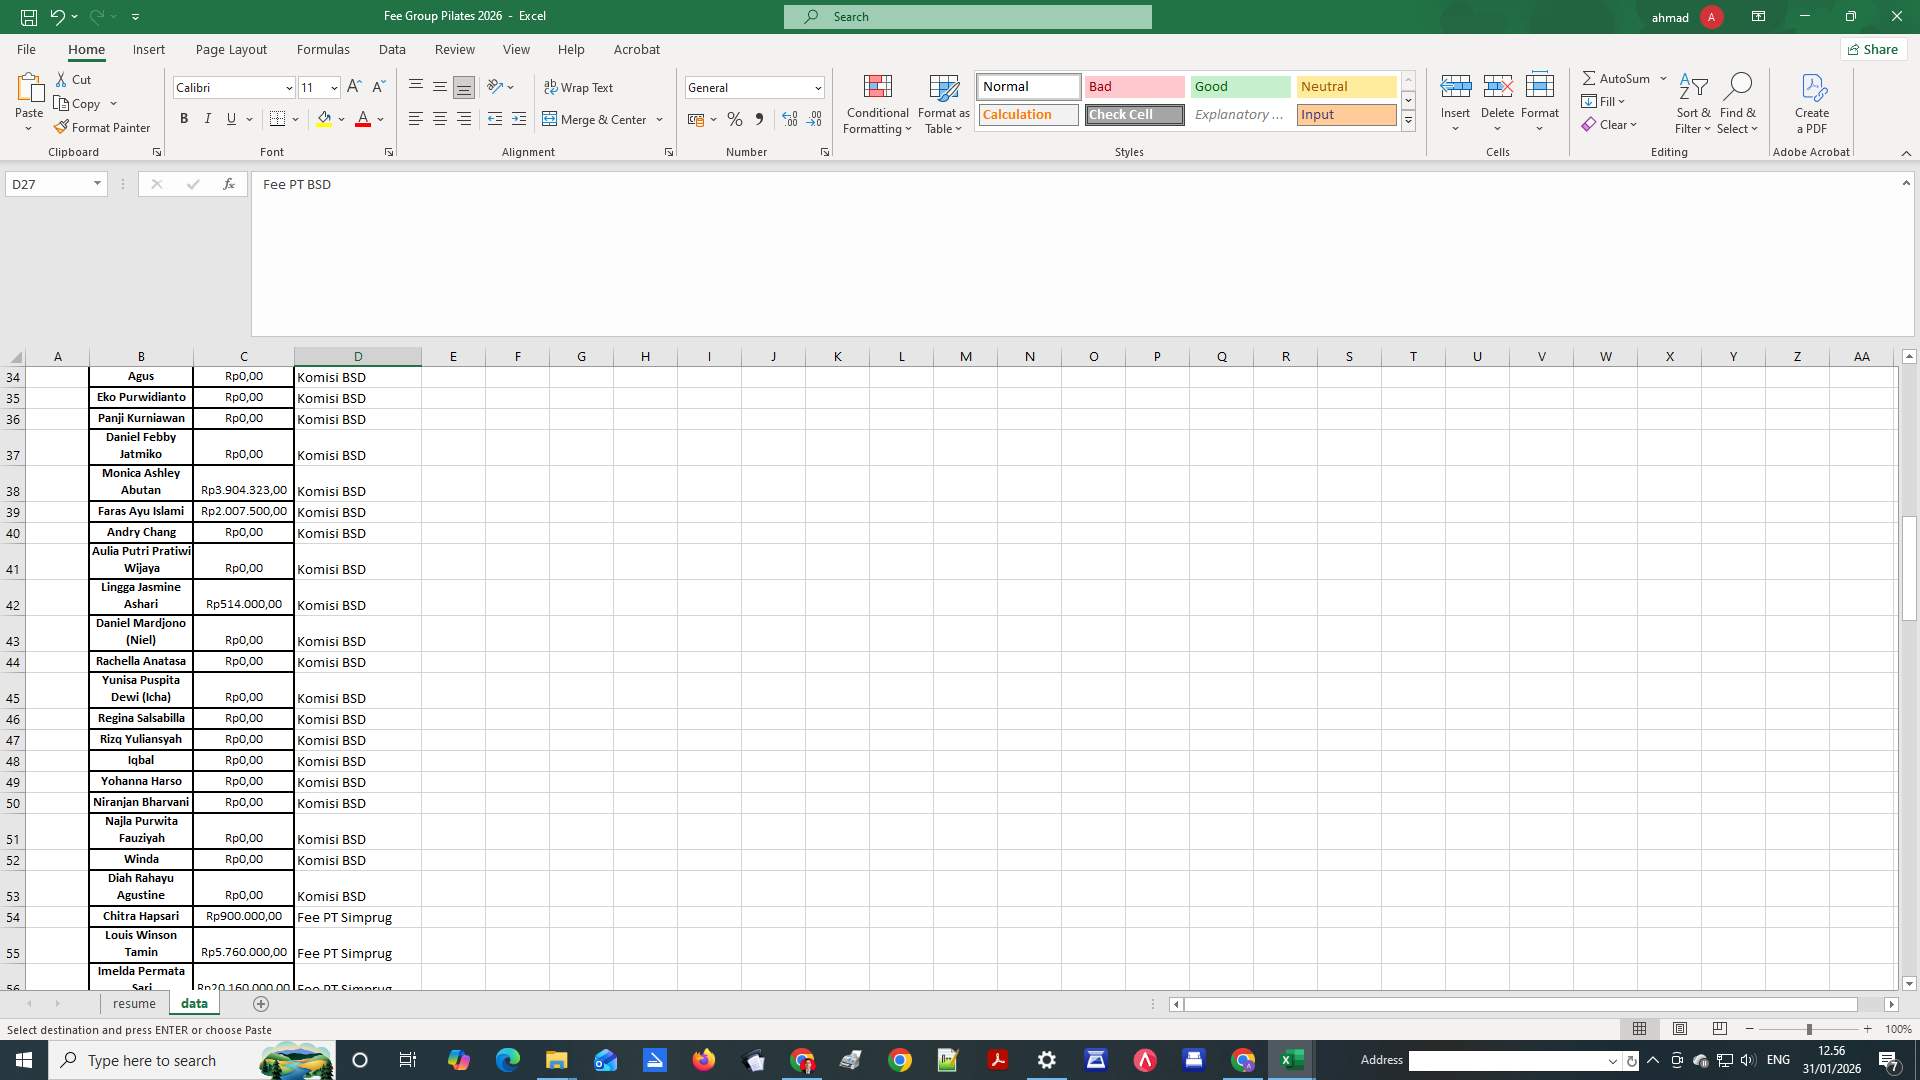
Task: Expand the Fill Color dropdown arrow
Action: [342, 119]
